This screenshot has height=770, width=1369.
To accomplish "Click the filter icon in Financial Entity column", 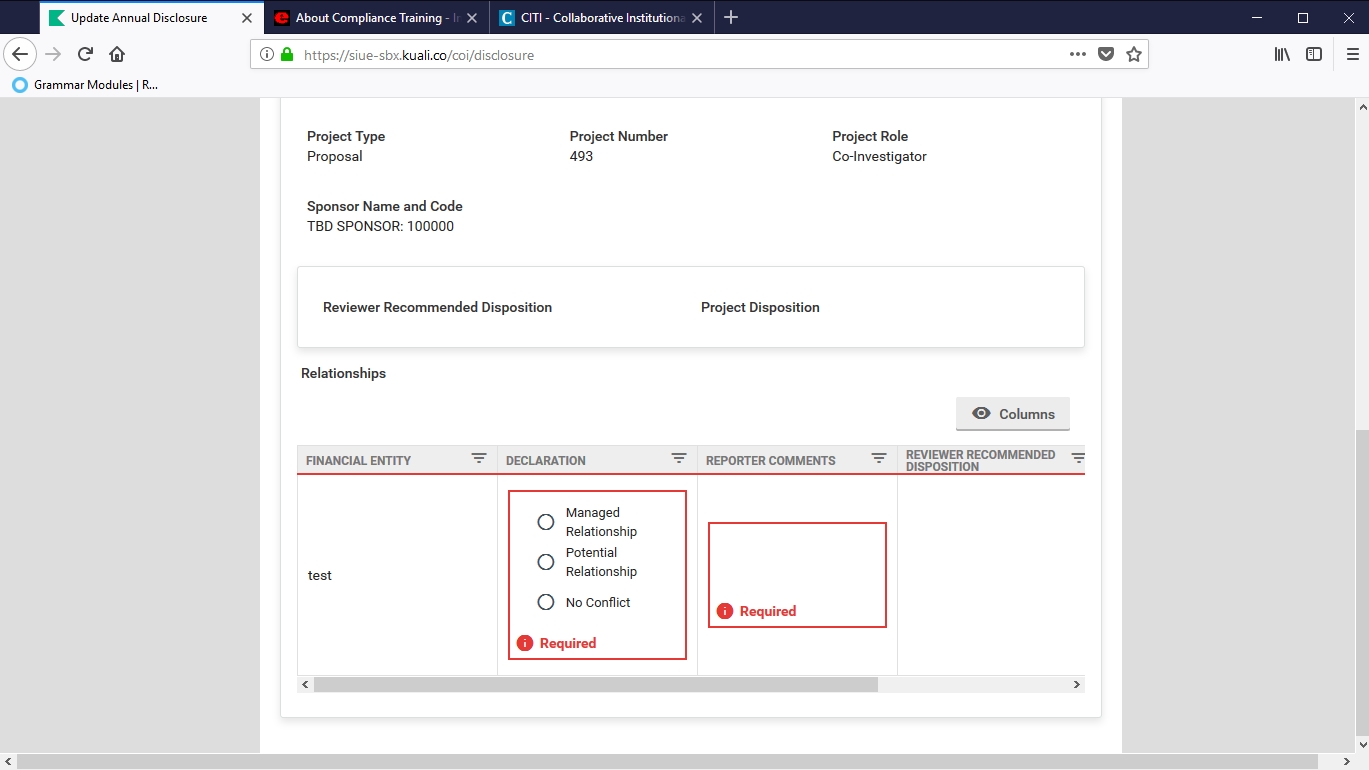I will click(479, 458).
